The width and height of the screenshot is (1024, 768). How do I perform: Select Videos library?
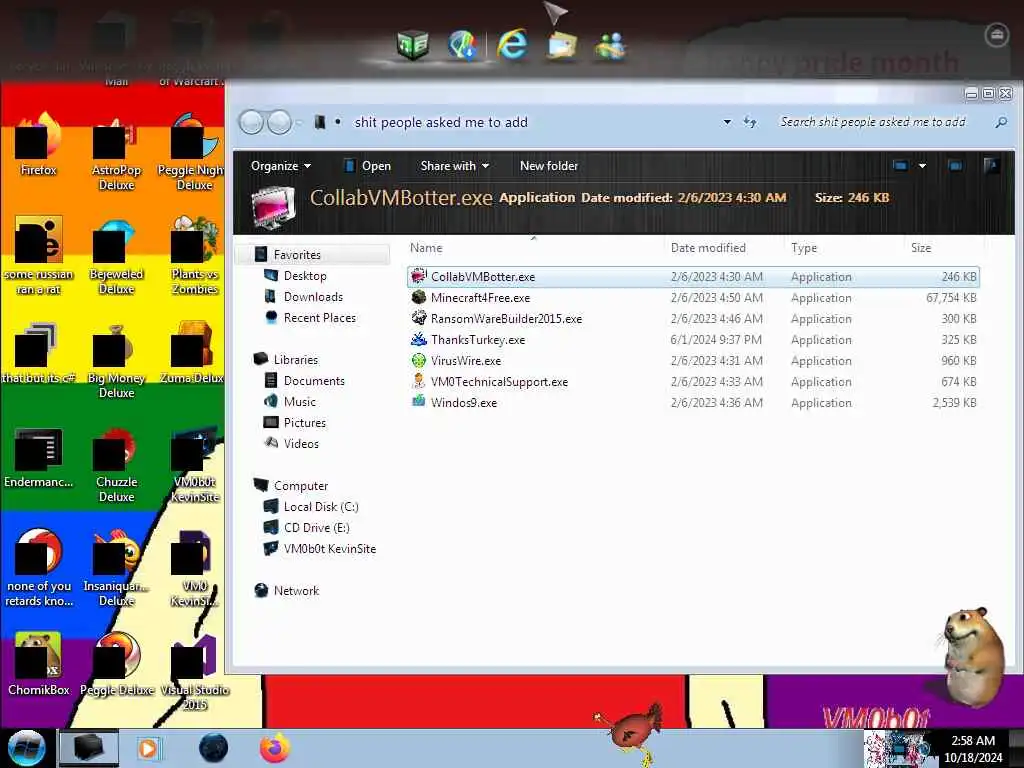[301, 443]
